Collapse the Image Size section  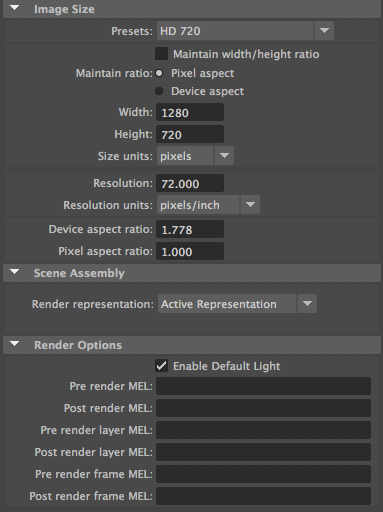pos(14,8)
